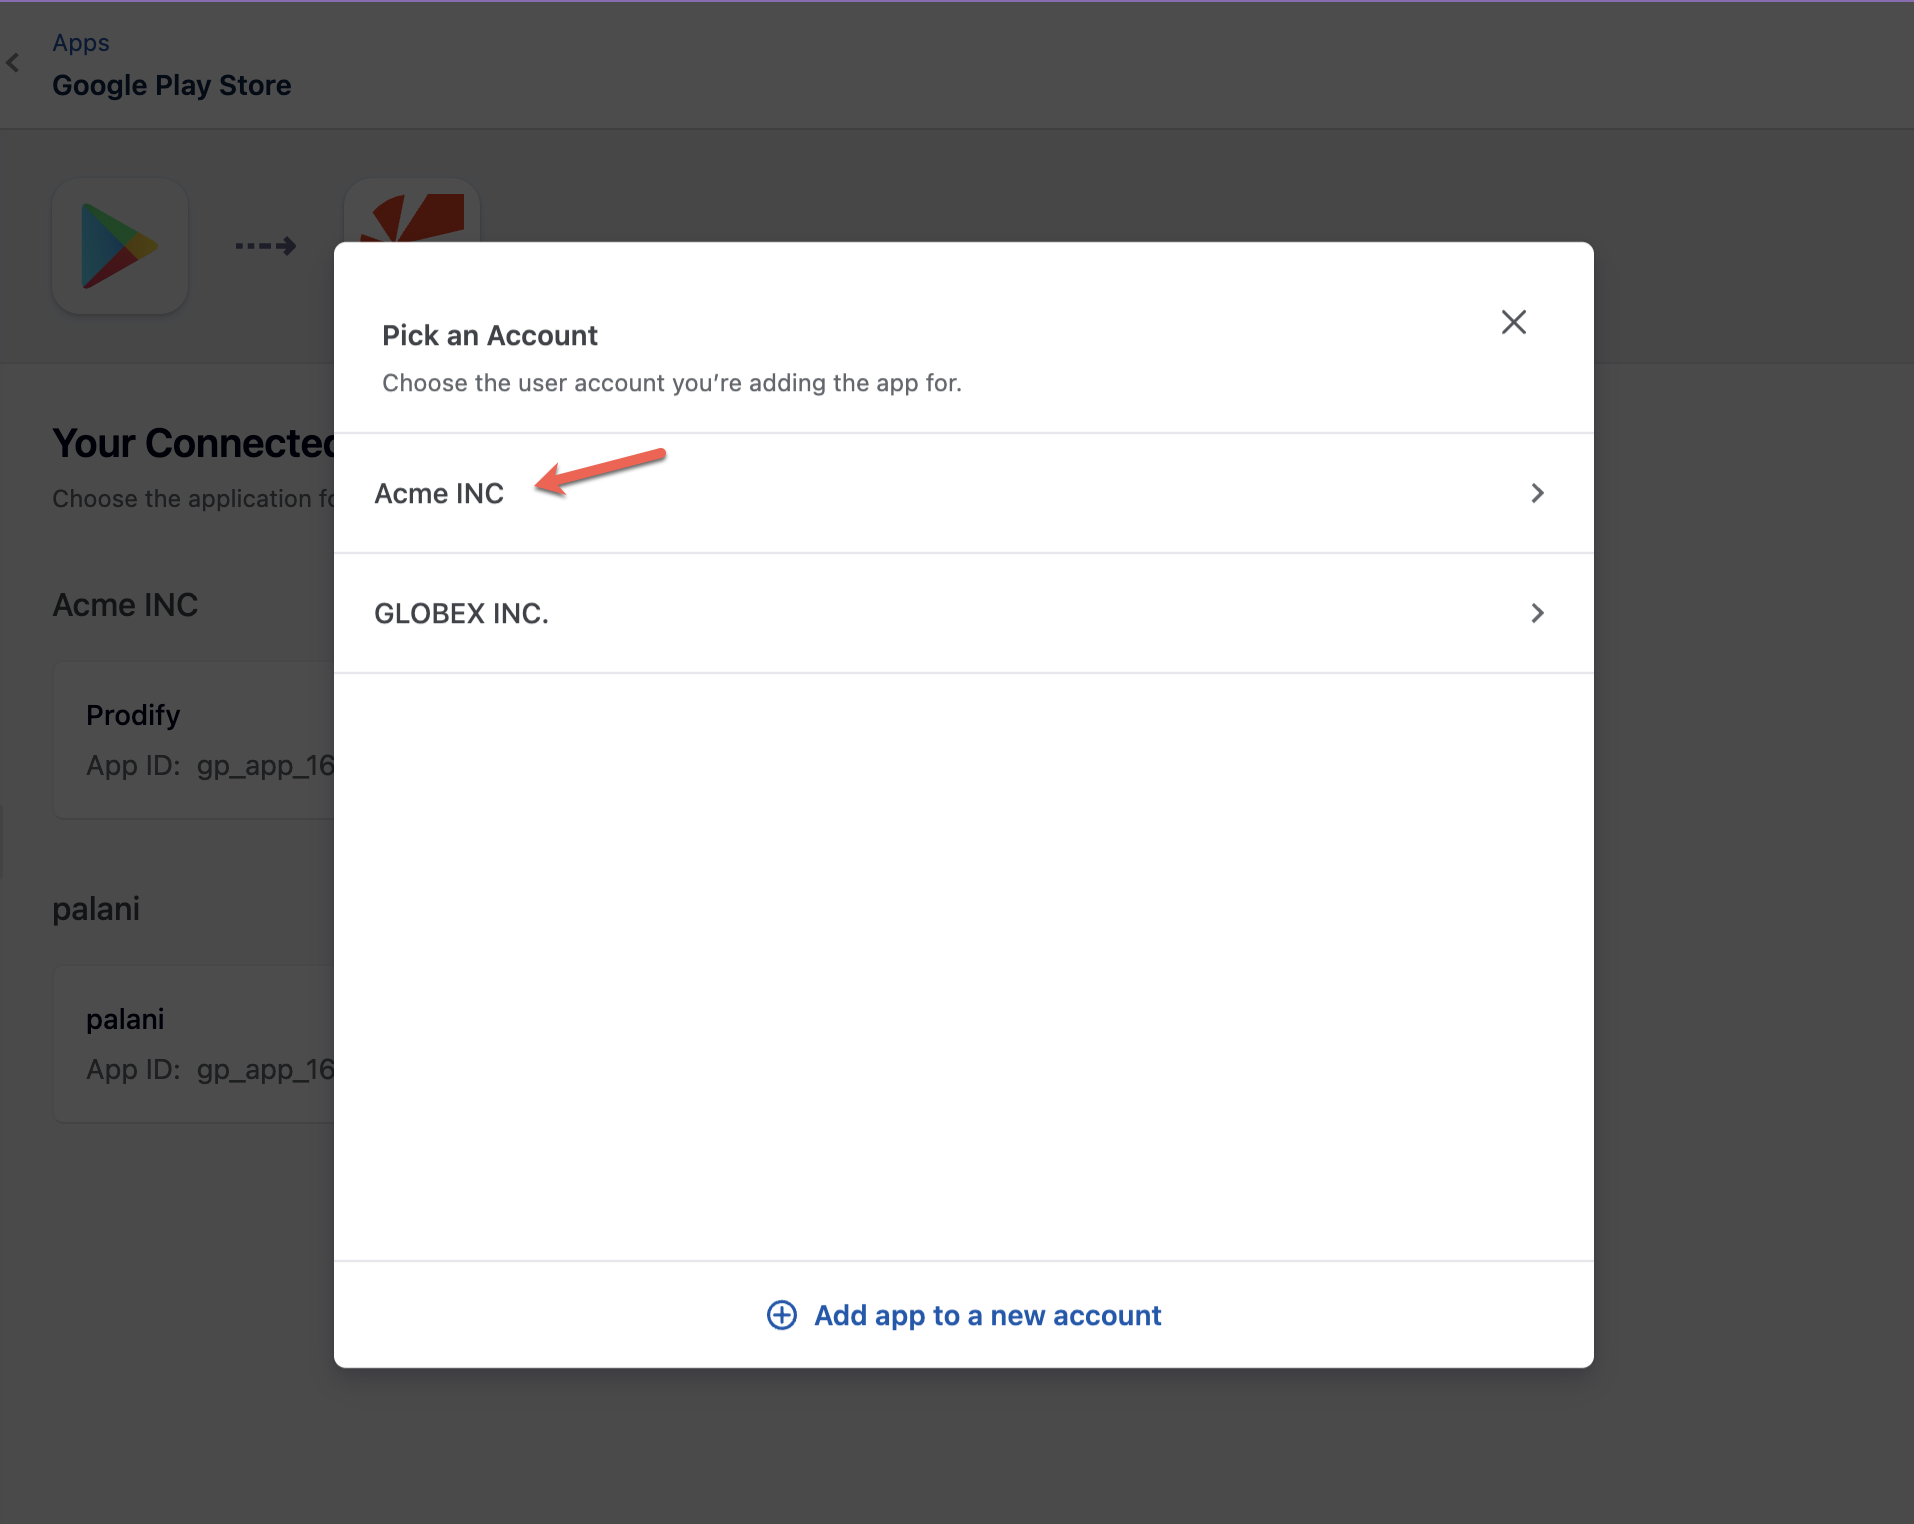Open the Apps breadcrumb link

pyautogui.click(x=81, y=43)
